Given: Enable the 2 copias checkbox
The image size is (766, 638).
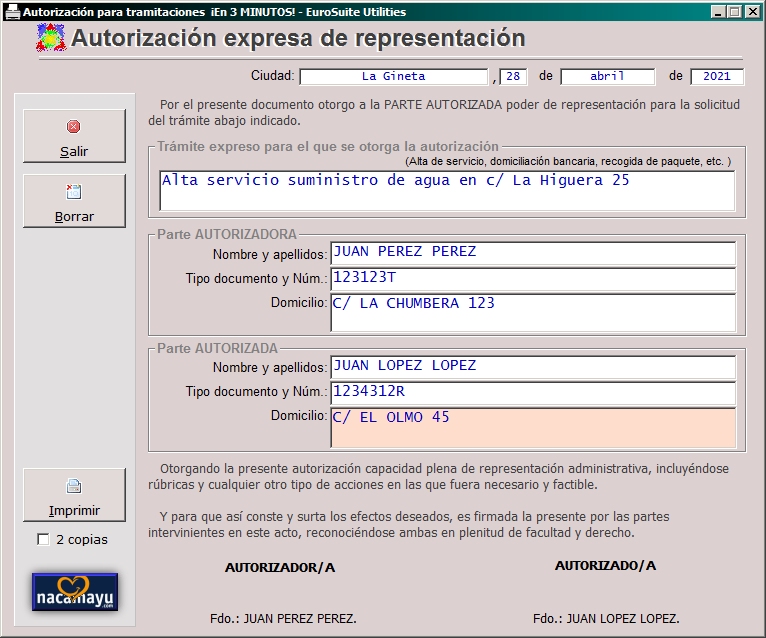Looking at the screenshot, I should click(x=43, y=540).
